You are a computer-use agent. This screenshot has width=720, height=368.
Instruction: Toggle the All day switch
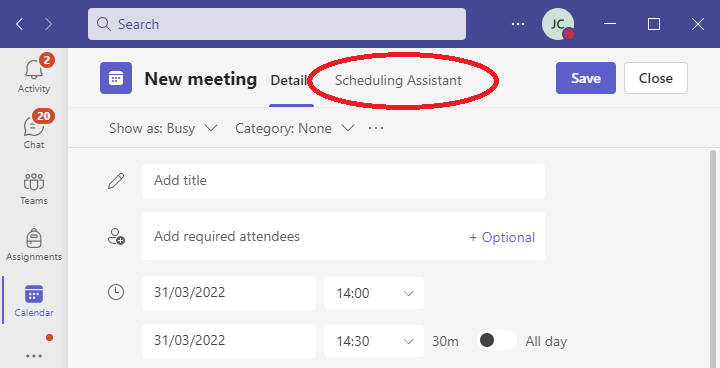pos(497,340)
